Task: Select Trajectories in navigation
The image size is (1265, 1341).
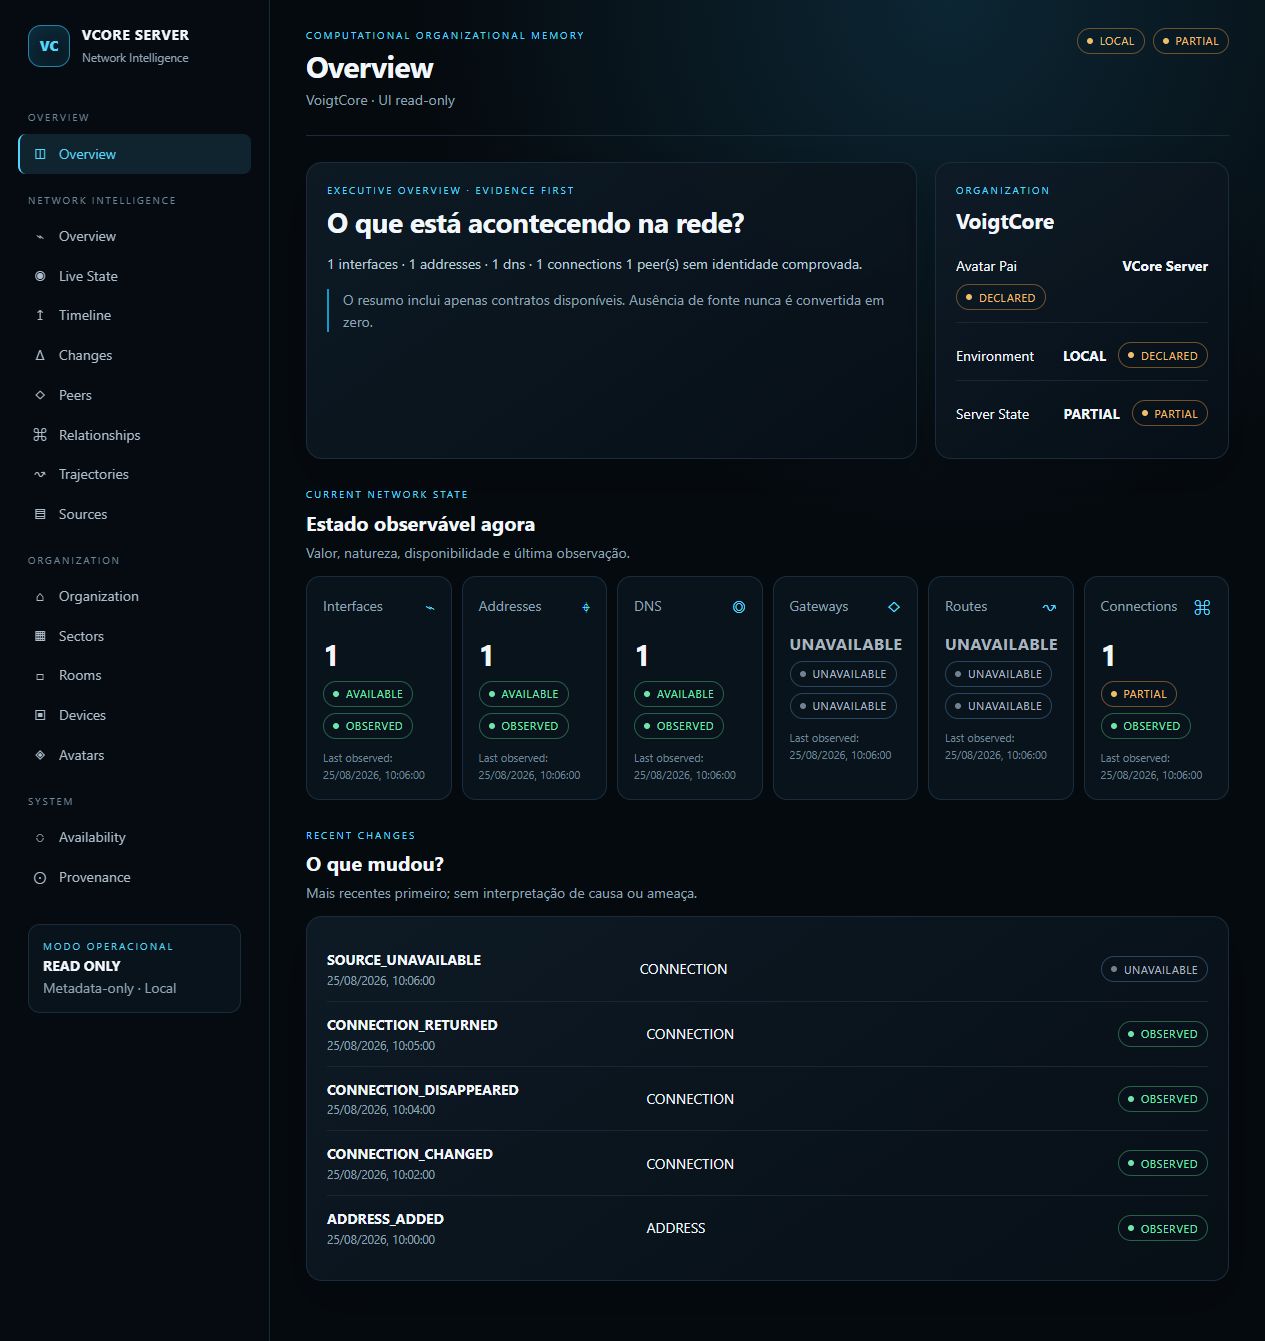Action: coord(134,474)
